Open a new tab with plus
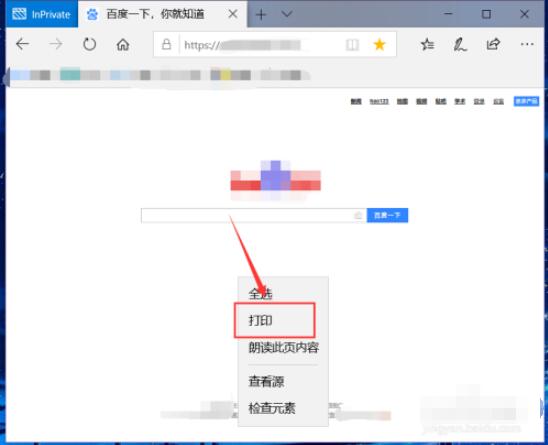This screenshot has width=548, height=445. pyautogui.click(x=261, y=14)
